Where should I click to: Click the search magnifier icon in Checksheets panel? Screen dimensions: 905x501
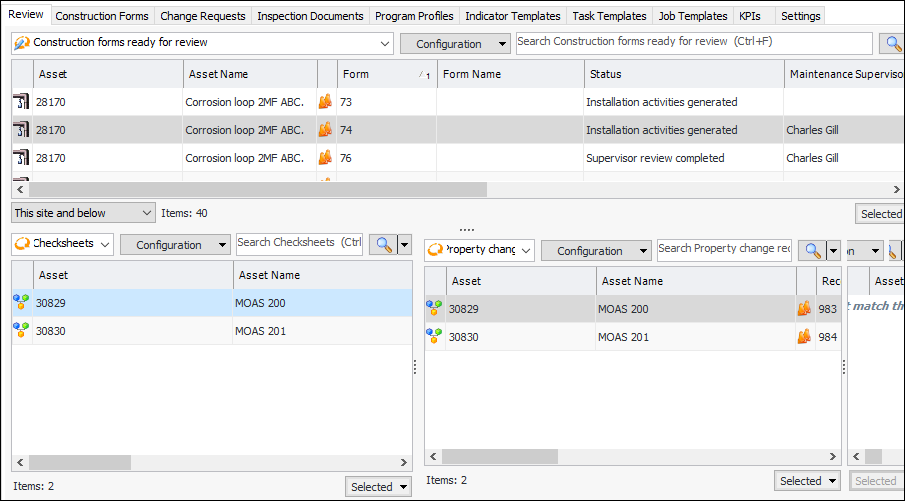pyautogui.click(x=382, y=245)
